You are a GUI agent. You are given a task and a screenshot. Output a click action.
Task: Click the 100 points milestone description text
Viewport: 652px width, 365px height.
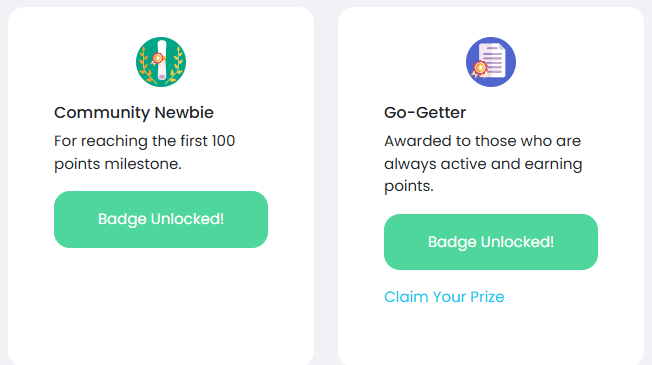145,152
